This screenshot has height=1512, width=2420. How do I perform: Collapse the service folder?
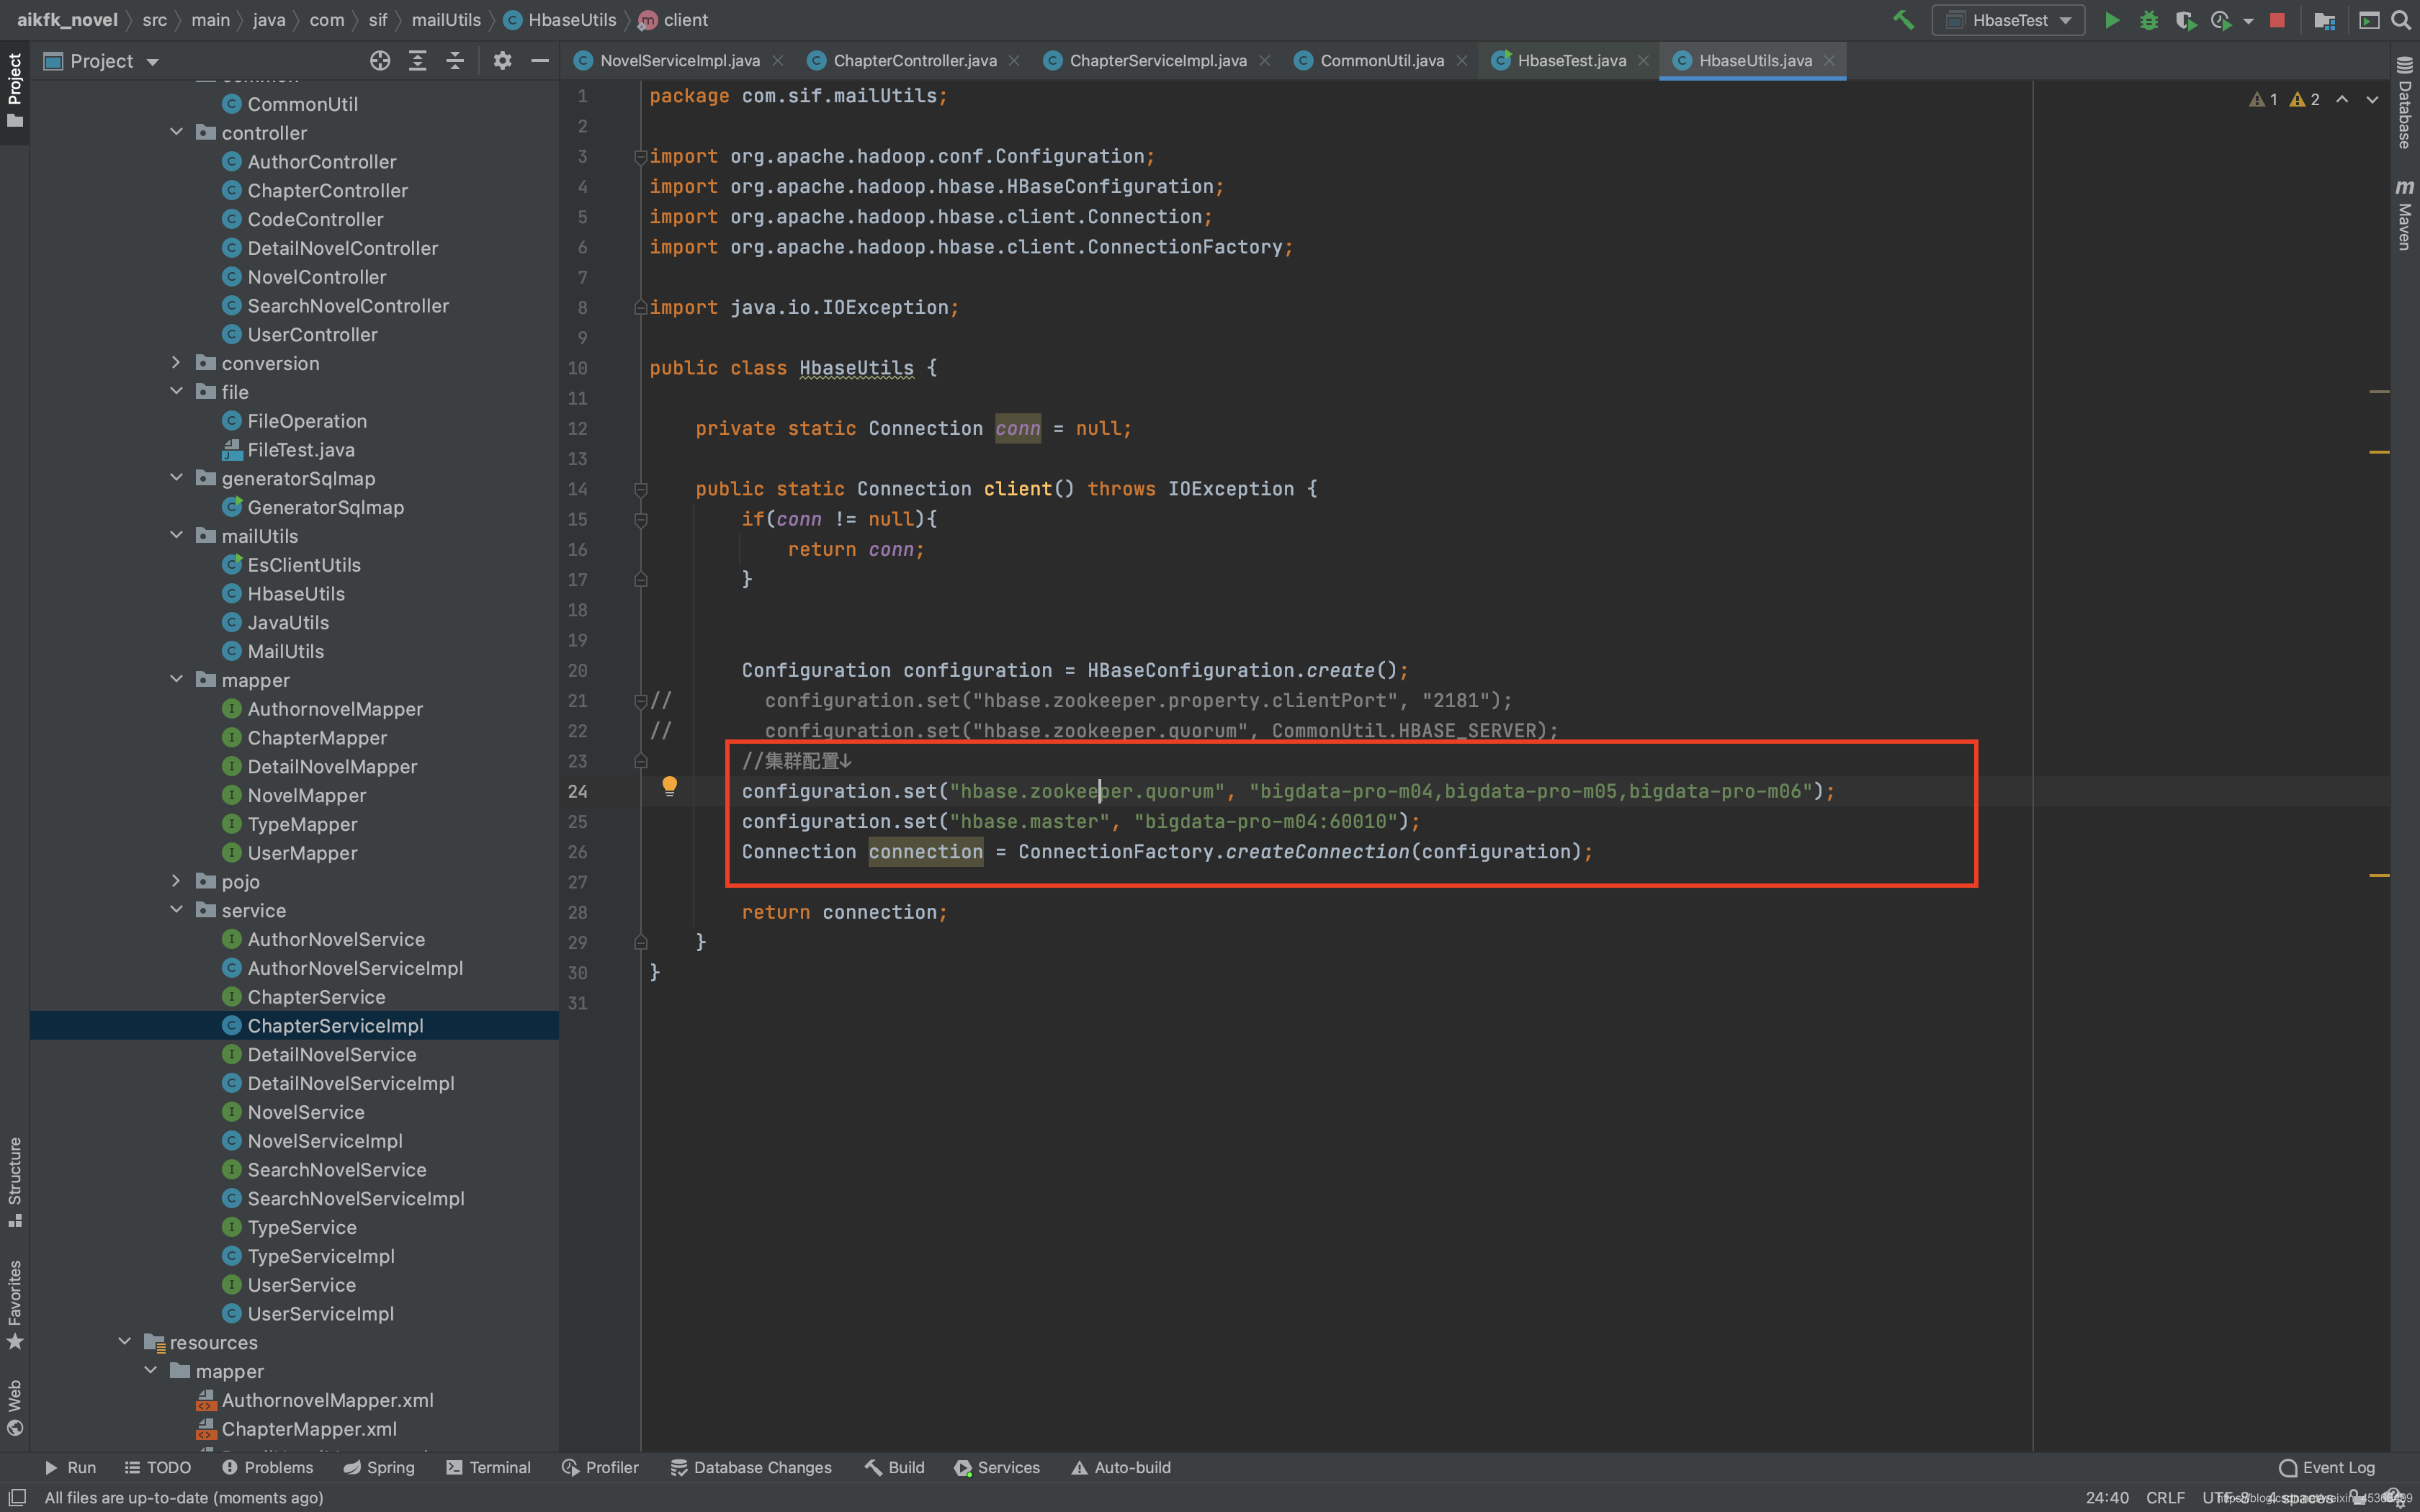[176, 910]
